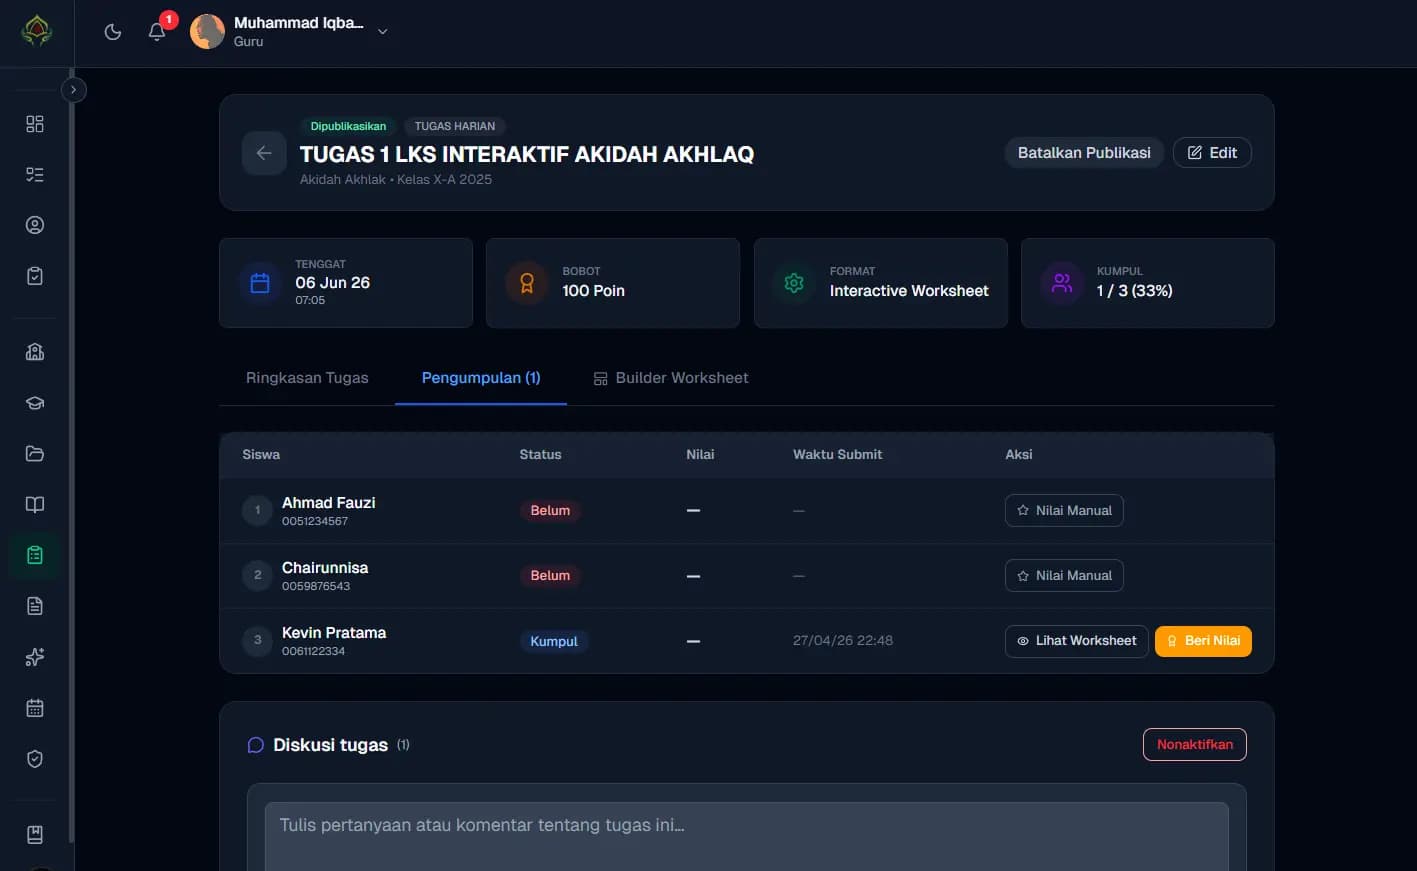1417x871 pixels.
Task: Select the highlighted green assignments icon in sidebar
Action: (x=35, y=555)
